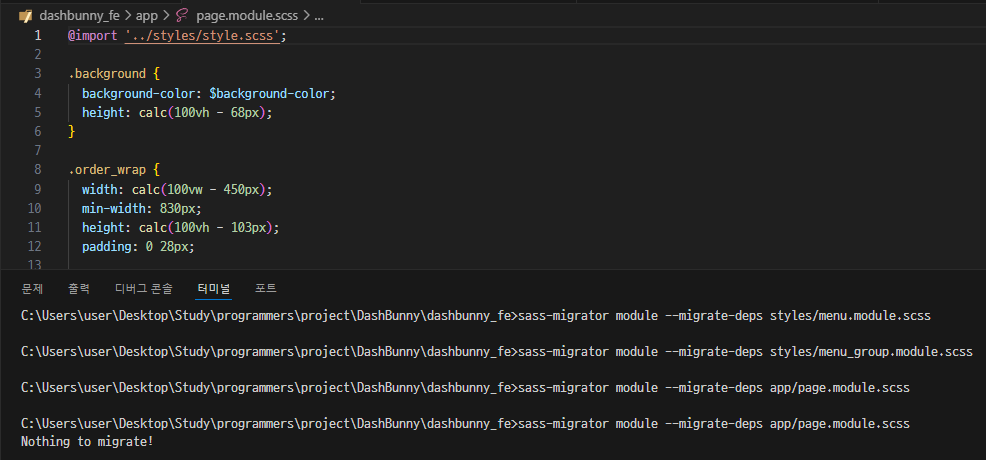Viewport: 986px width, 460px height.
Task: Click 'Nothing to migrate!' terminal output
Action: pyautogui.click(x=87, y=442)
